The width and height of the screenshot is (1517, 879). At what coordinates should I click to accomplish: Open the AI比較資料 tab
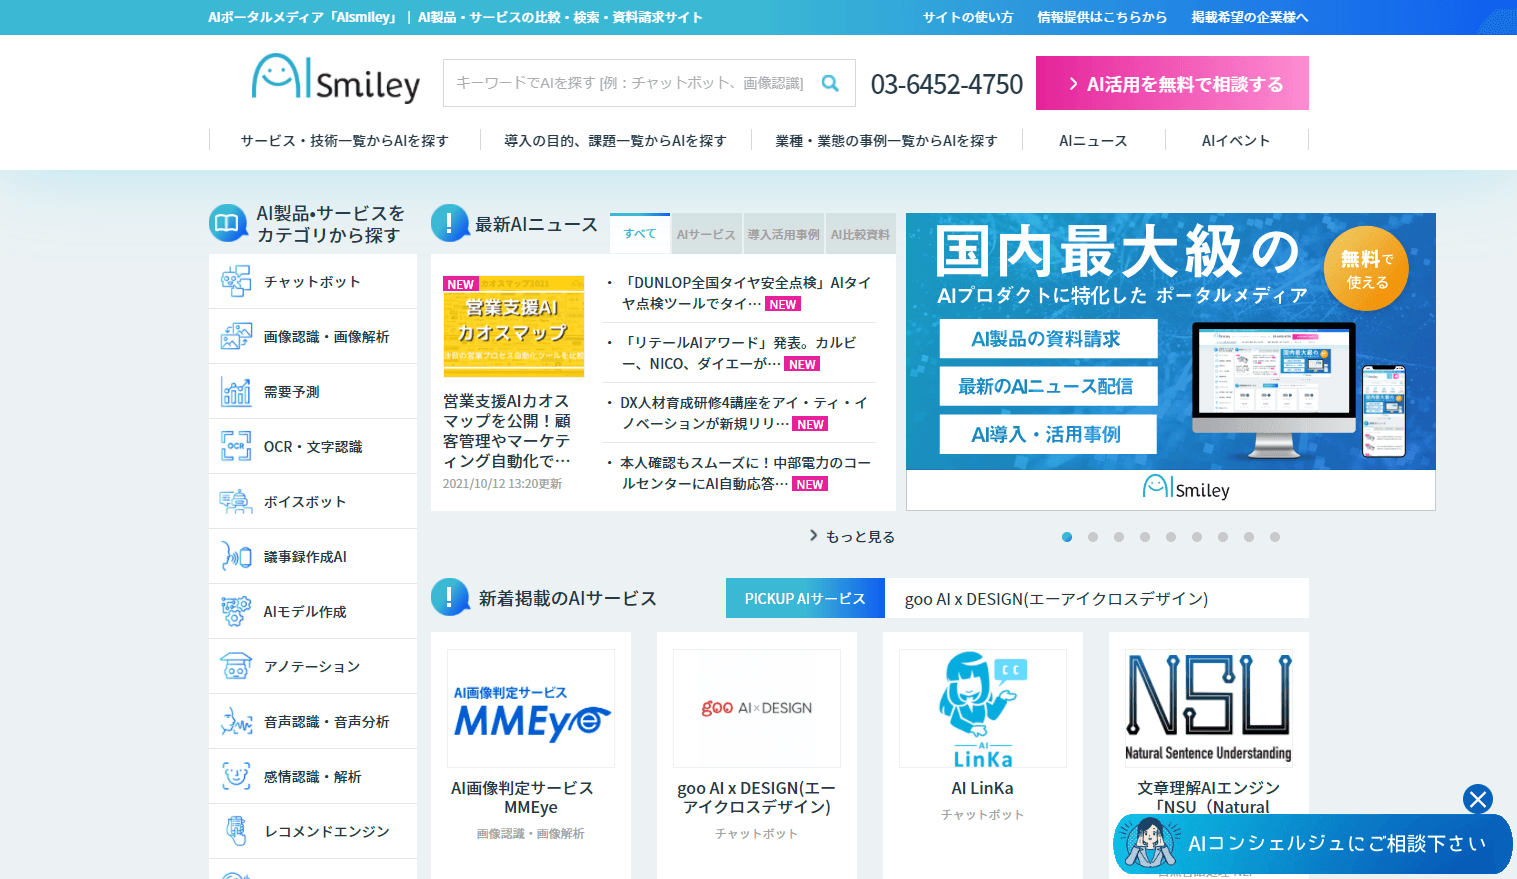pos(860,234)
